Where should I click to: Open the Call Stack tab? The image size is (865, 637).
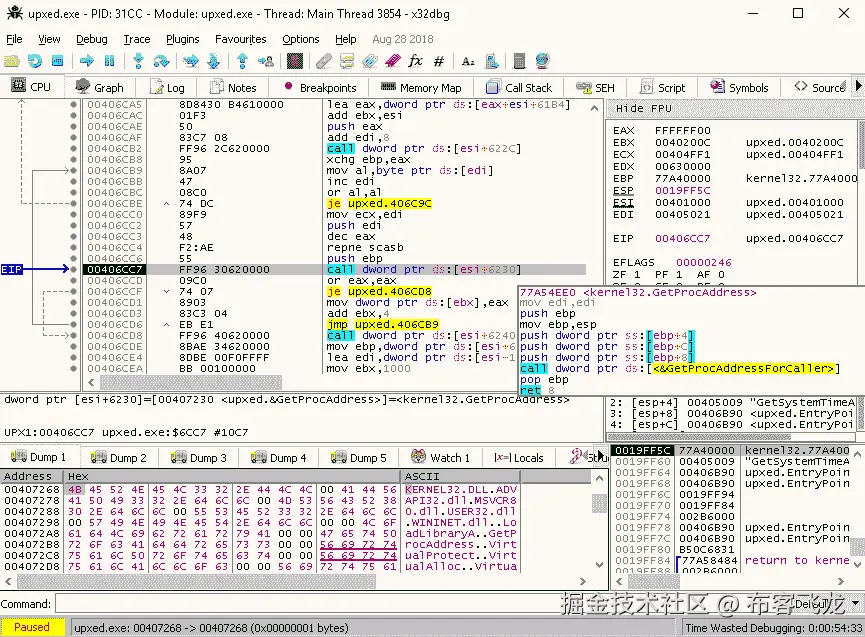(519, 88)
